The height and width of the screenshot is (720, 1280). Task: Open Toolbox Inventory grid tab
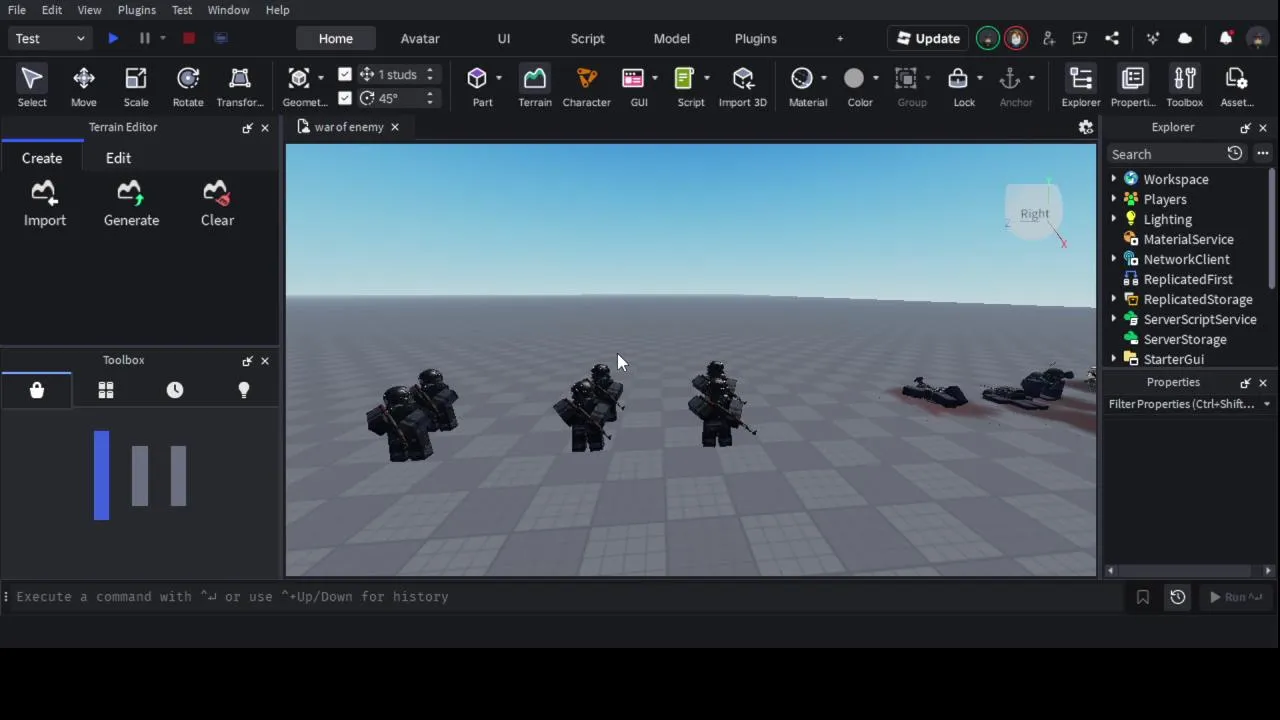(106, 390)
